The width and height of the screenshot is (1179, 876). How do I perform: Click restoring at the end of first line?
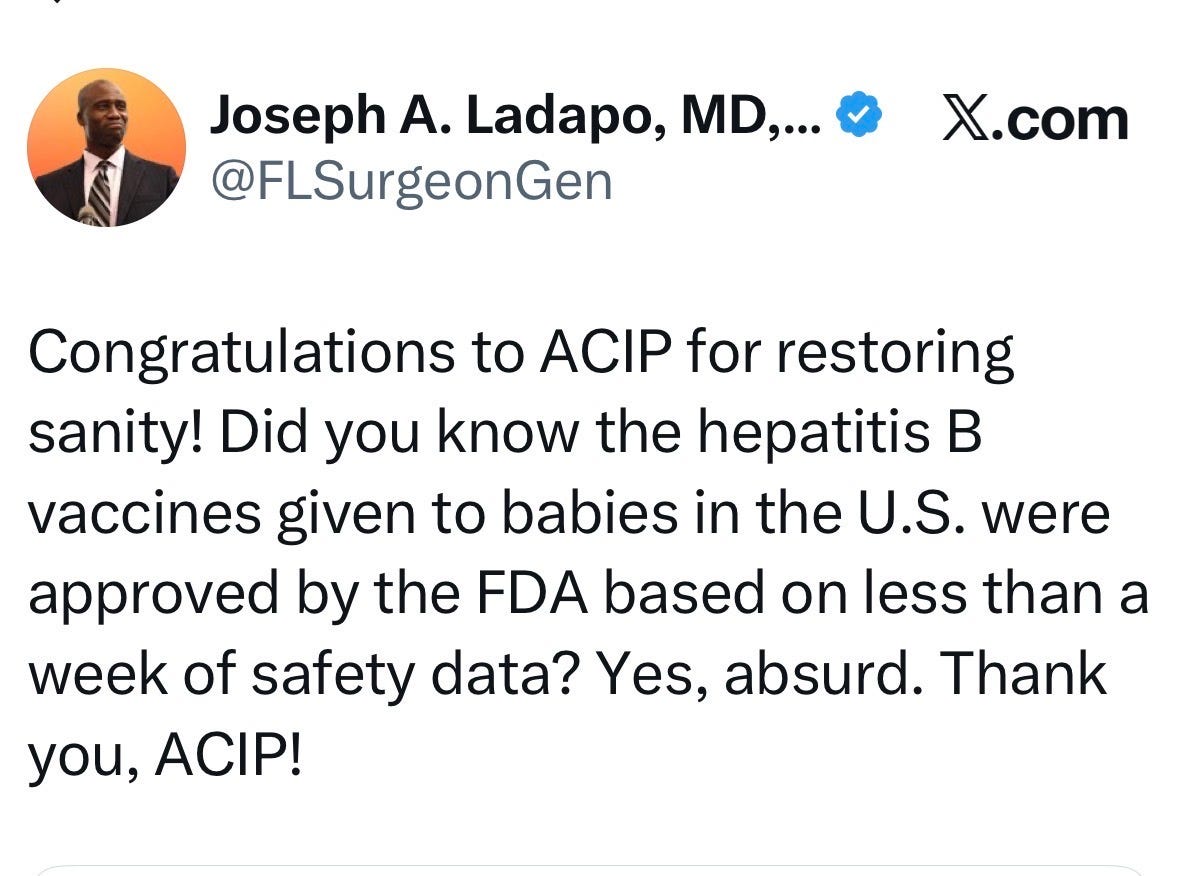[895, 353]
